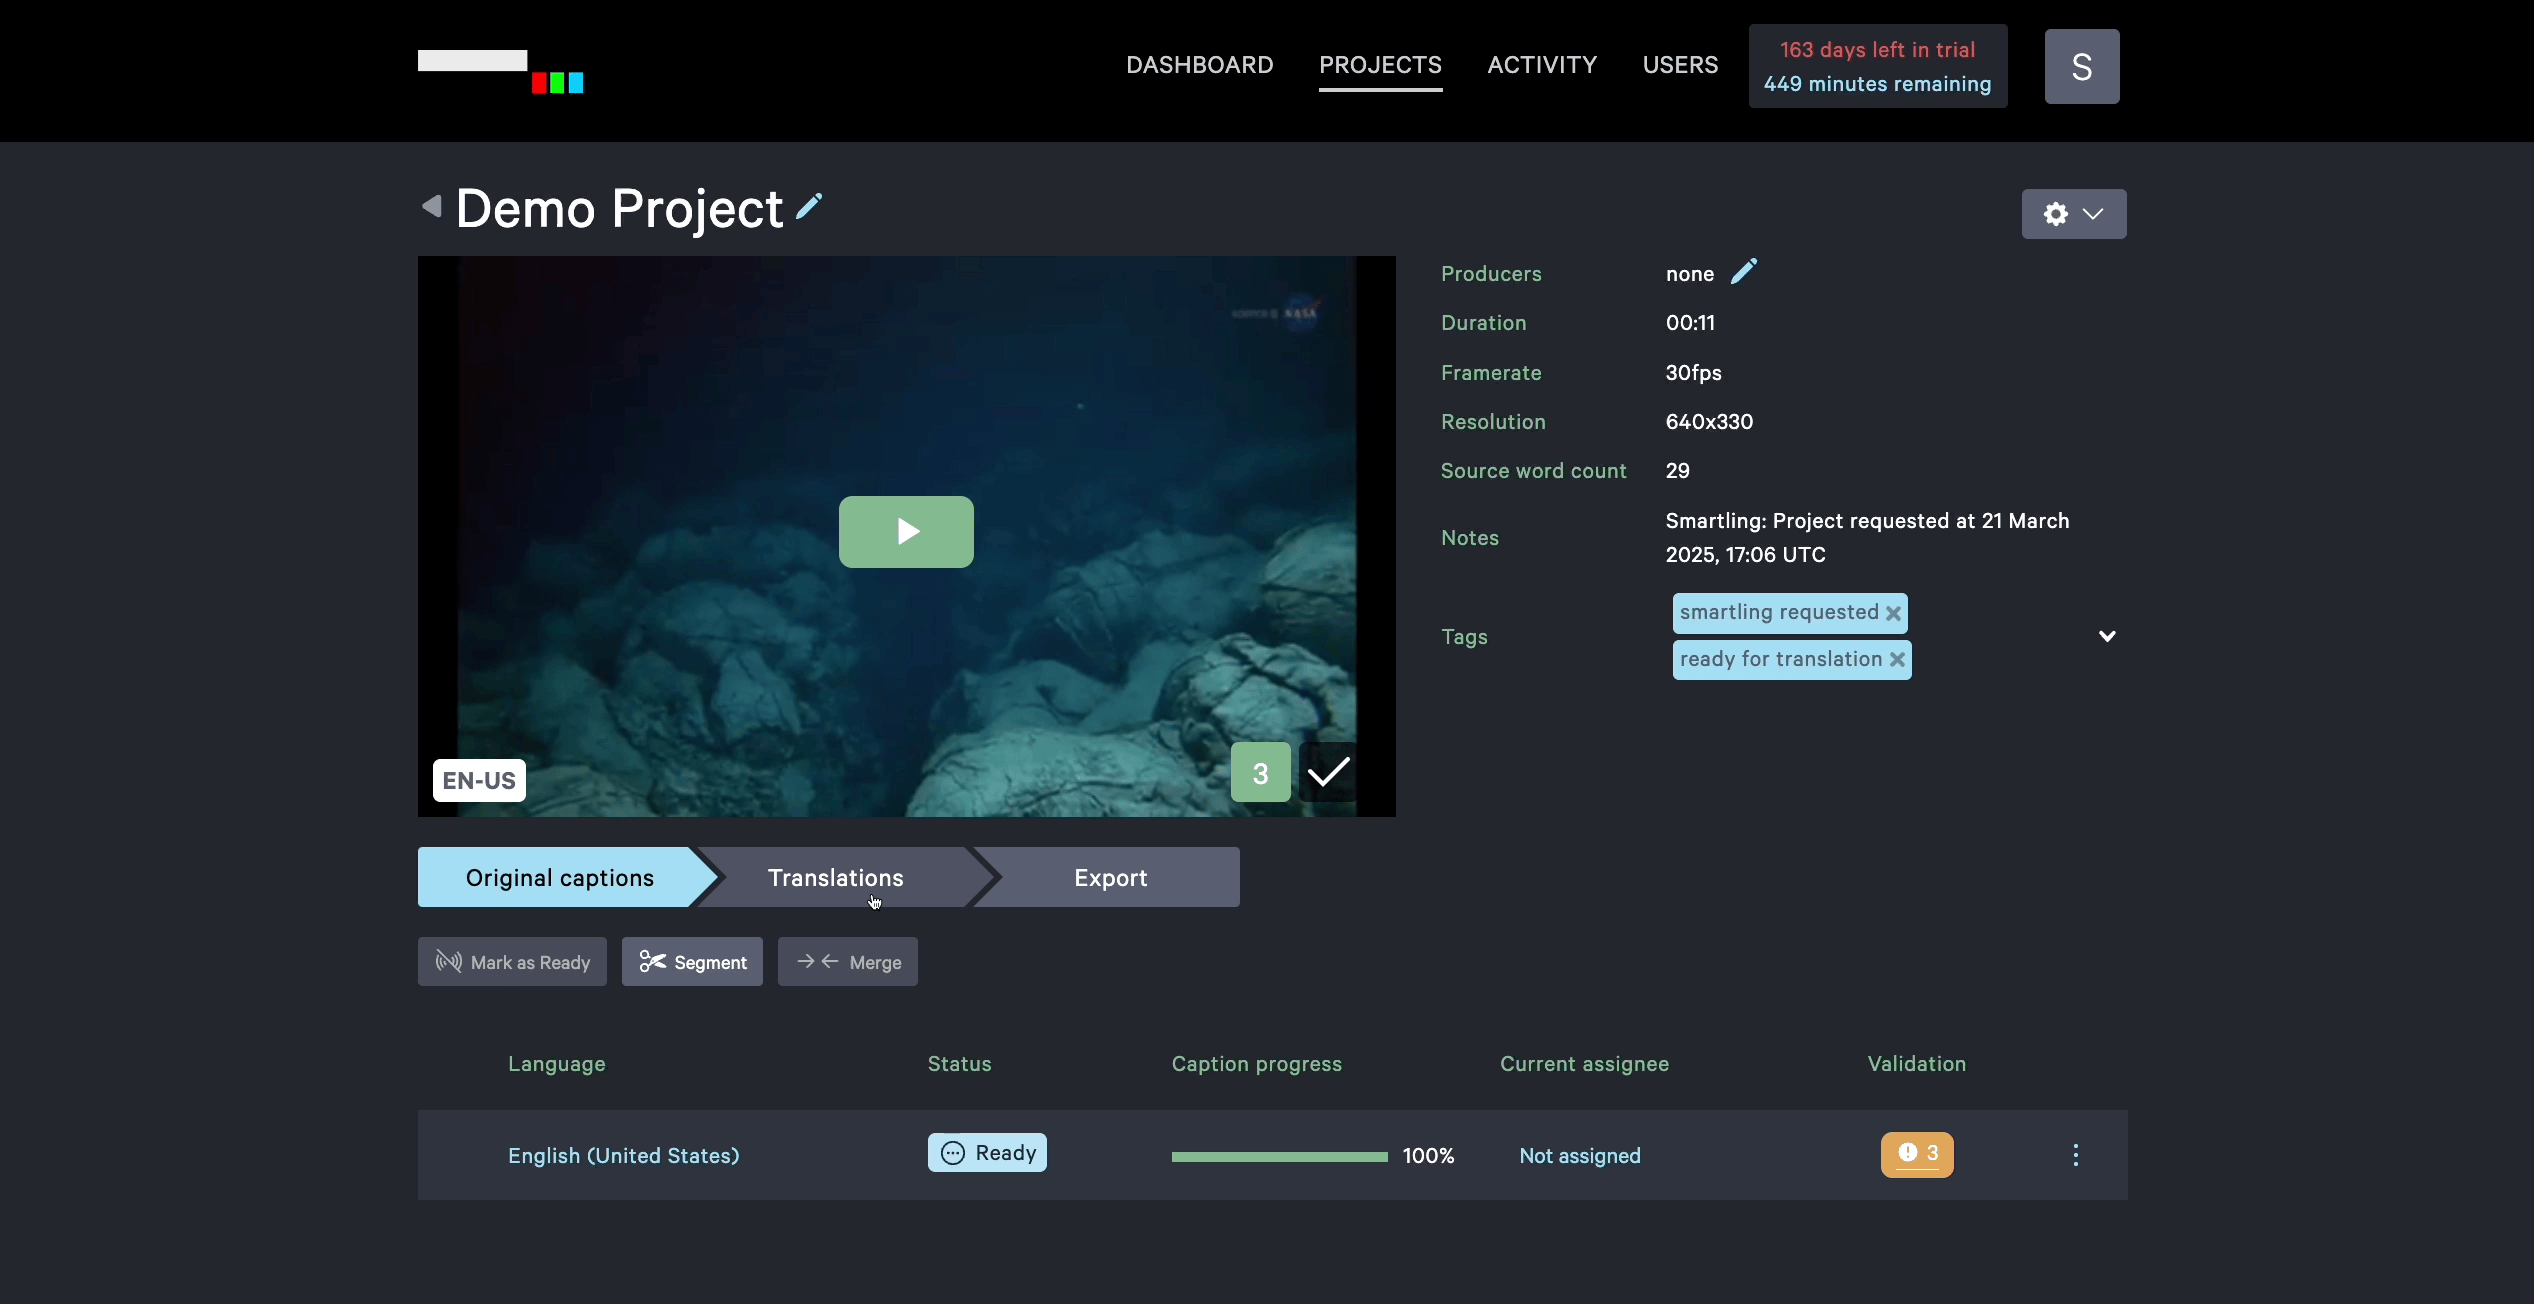Click the caption progress bar

(1279, 1157)
